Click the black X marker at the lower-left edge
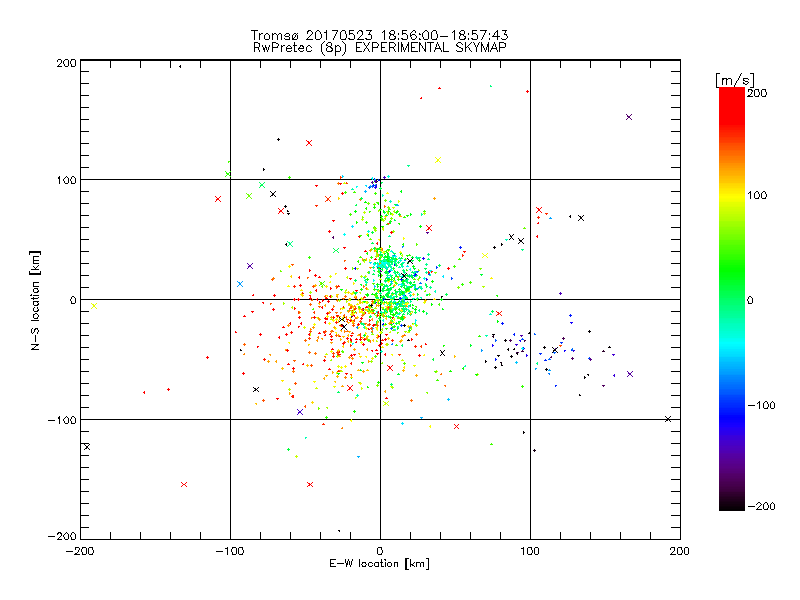The height and width of the screenshot is (600, 800). click(87, 447)
